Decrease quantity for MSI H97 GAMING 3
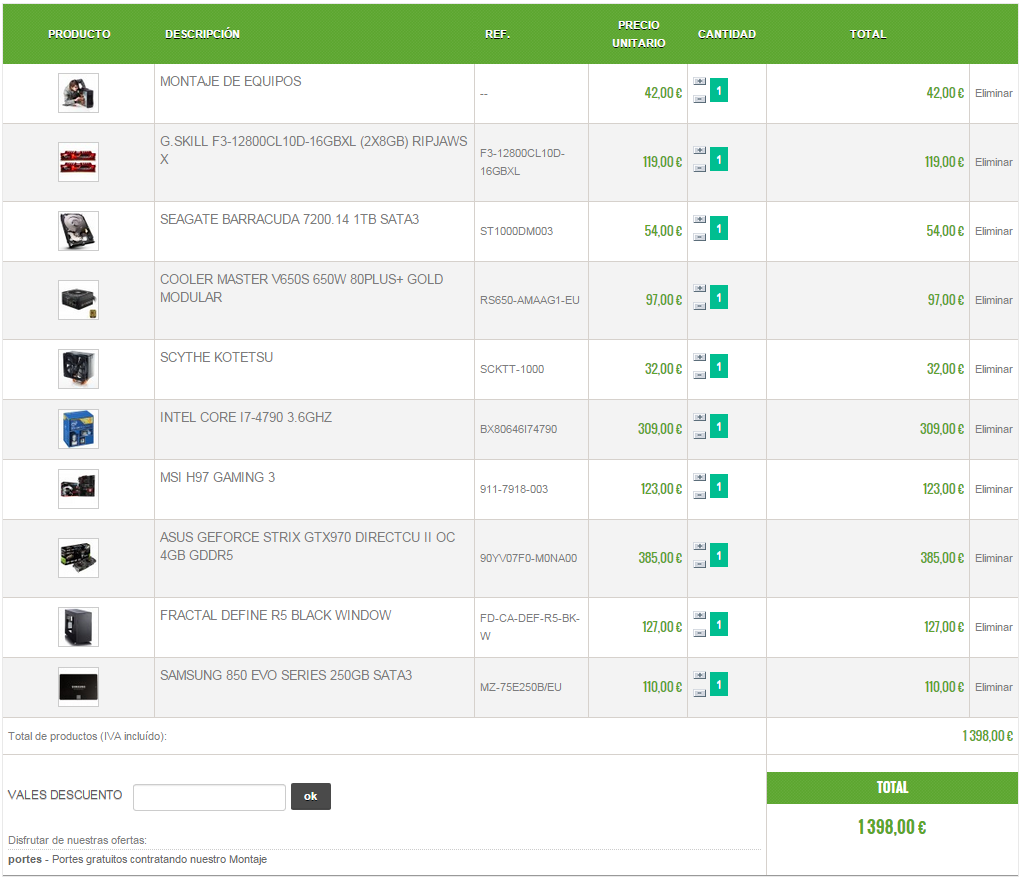The width and height of the screenshot is (1023, 882). coord(699,496)
